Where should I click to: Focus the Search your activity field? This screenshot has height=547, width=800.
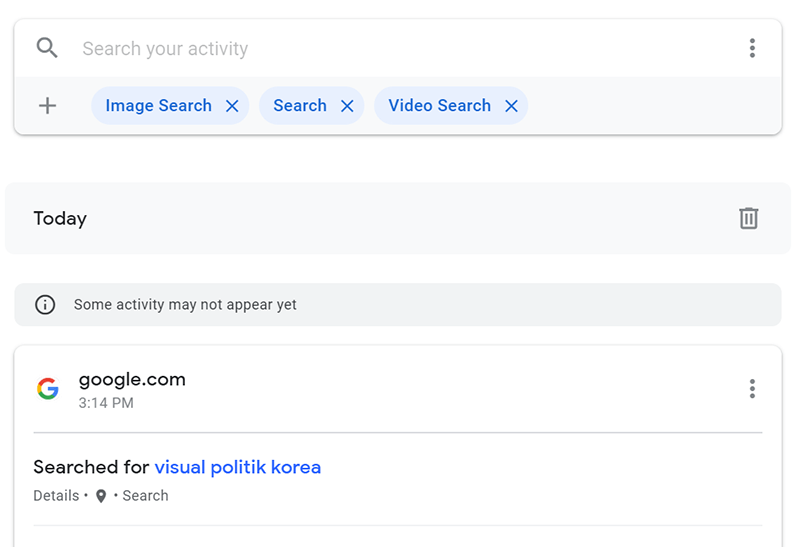tap(398, 48)
